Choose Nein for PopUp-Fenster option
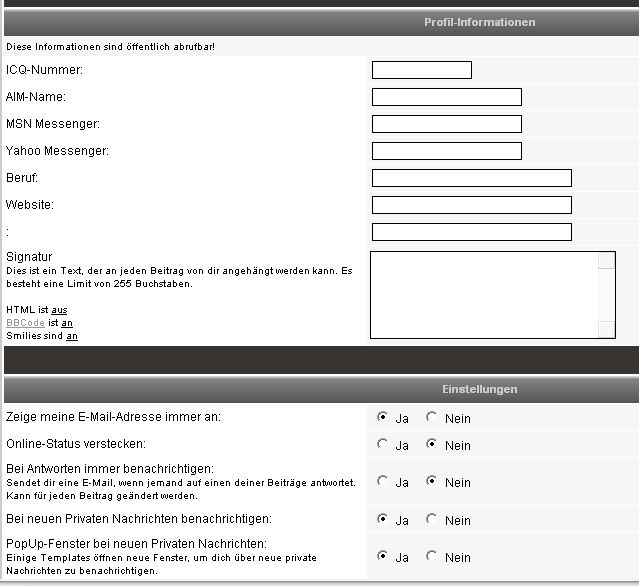 tap(432, 556)
